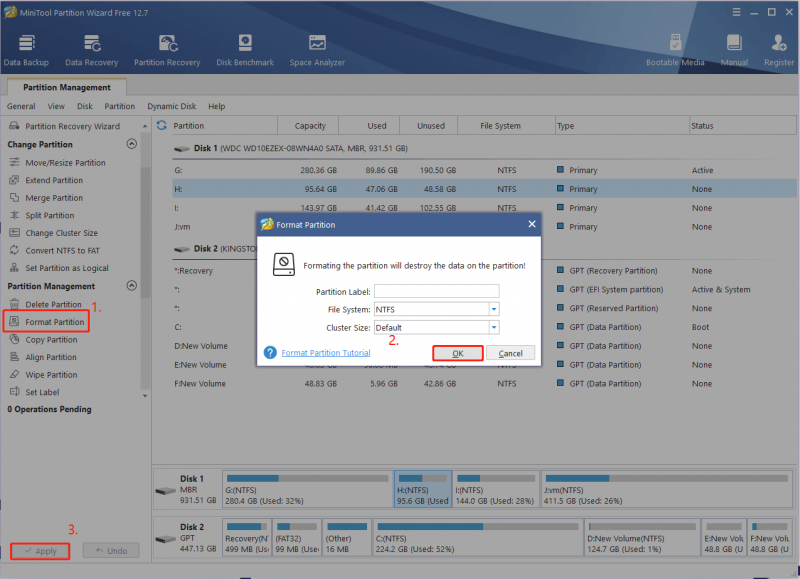Click the Register icon
The image size is (800, 579).
pyautogui.click(x=779, y=50)
